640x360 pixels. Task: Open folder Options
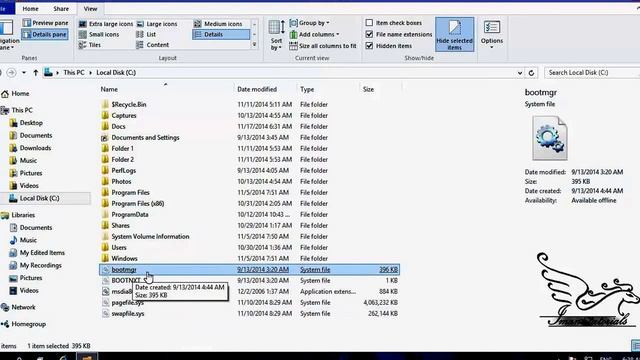(x=491, y=35)
